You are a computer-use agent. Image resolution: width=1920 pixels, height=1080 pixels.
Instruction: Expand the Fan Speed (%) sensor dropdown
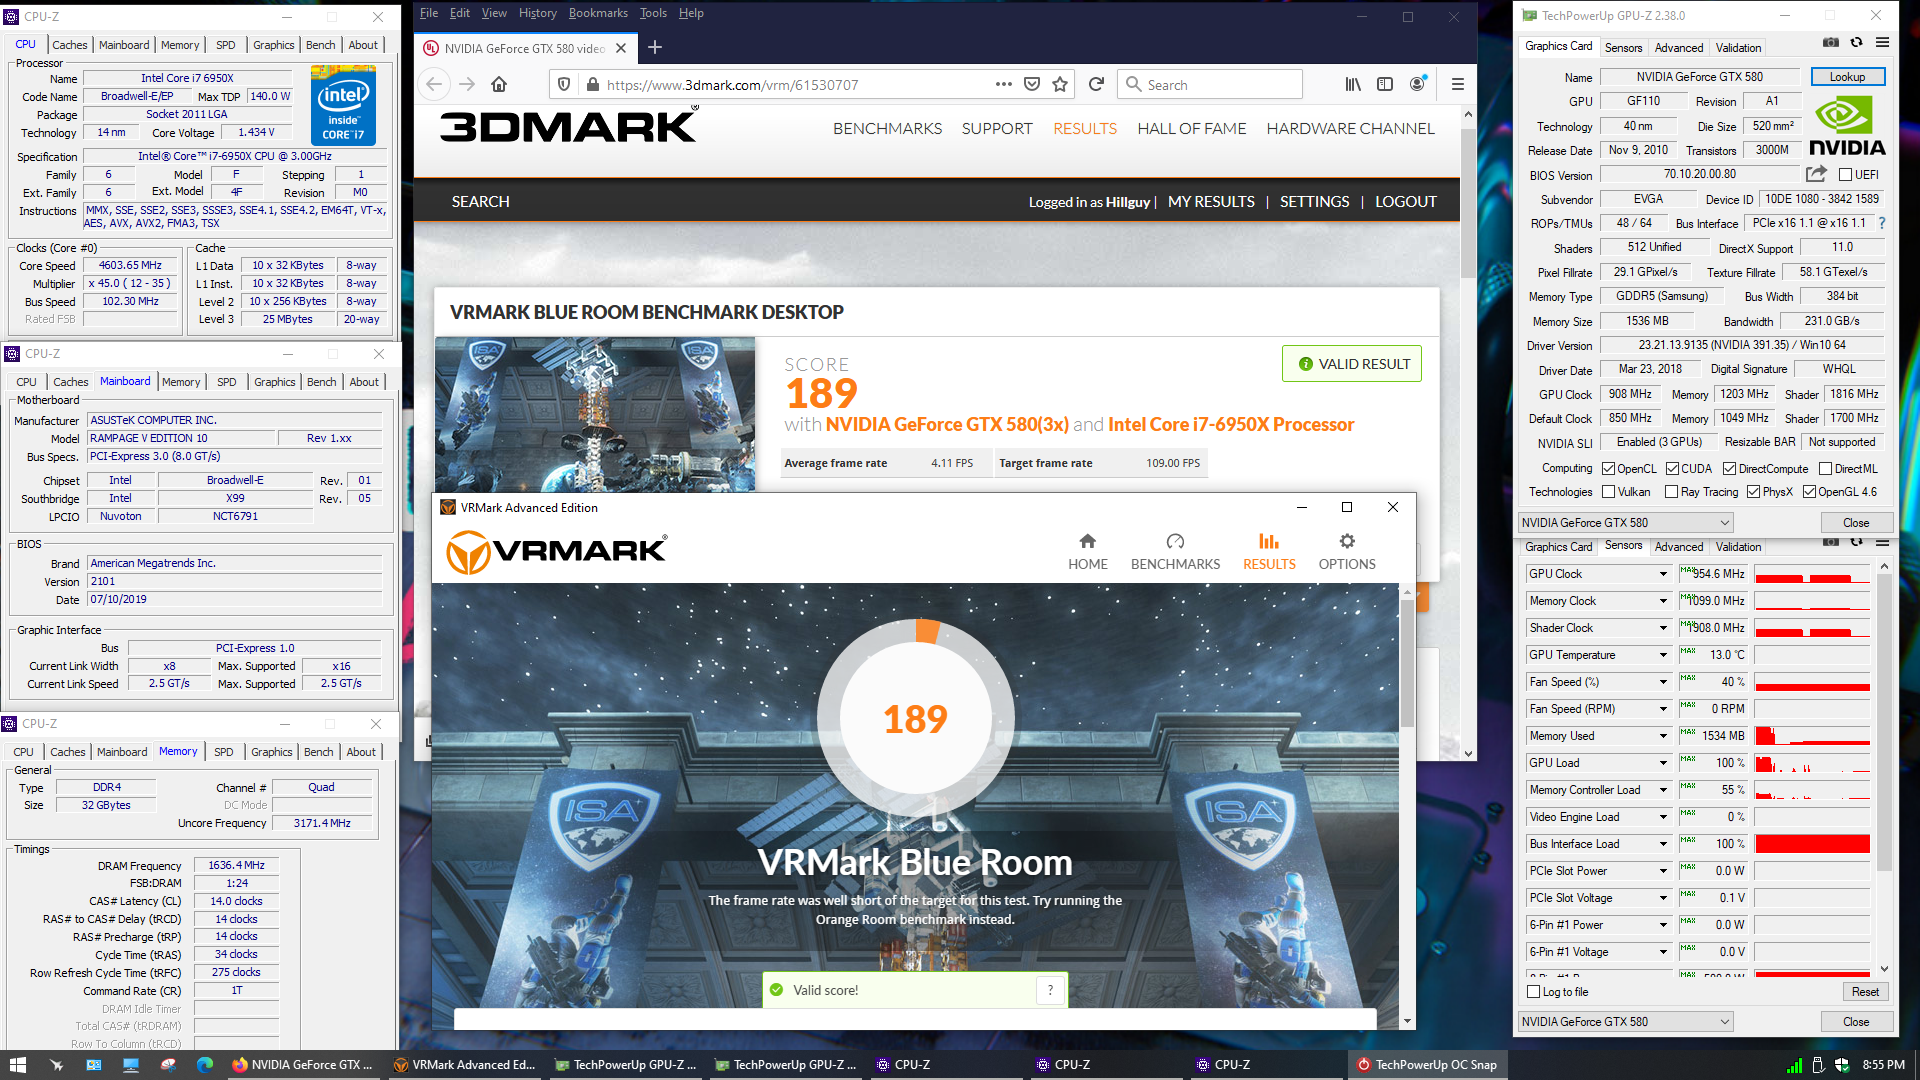(1663, 682)
